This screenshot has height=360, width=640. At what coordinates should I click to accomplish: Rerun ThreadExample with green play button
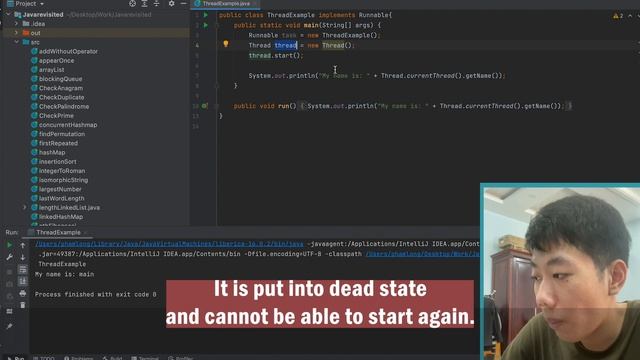point(9,245)
